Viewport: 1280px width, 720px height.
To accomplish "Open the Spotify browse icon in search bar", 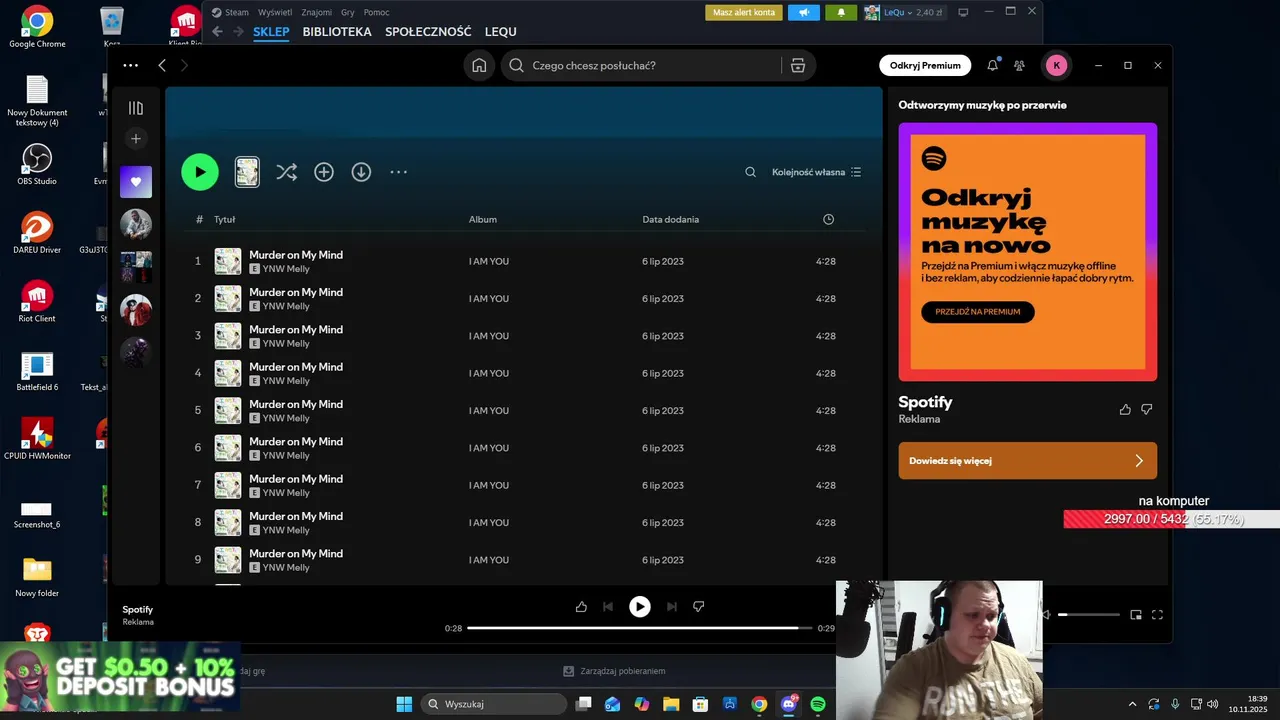I will click(798, 65).
